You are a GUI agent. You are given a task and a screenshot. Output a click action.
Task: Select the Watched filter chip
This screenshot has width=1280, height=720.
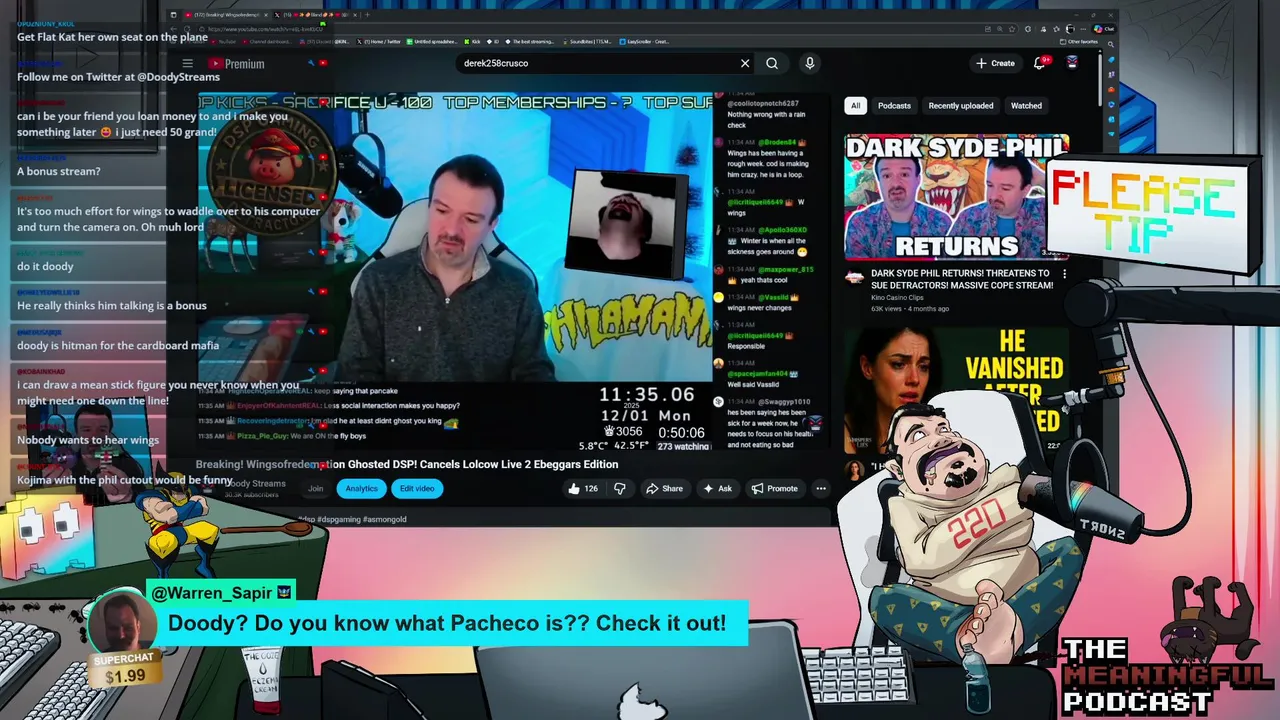(x=1026, y=105)
